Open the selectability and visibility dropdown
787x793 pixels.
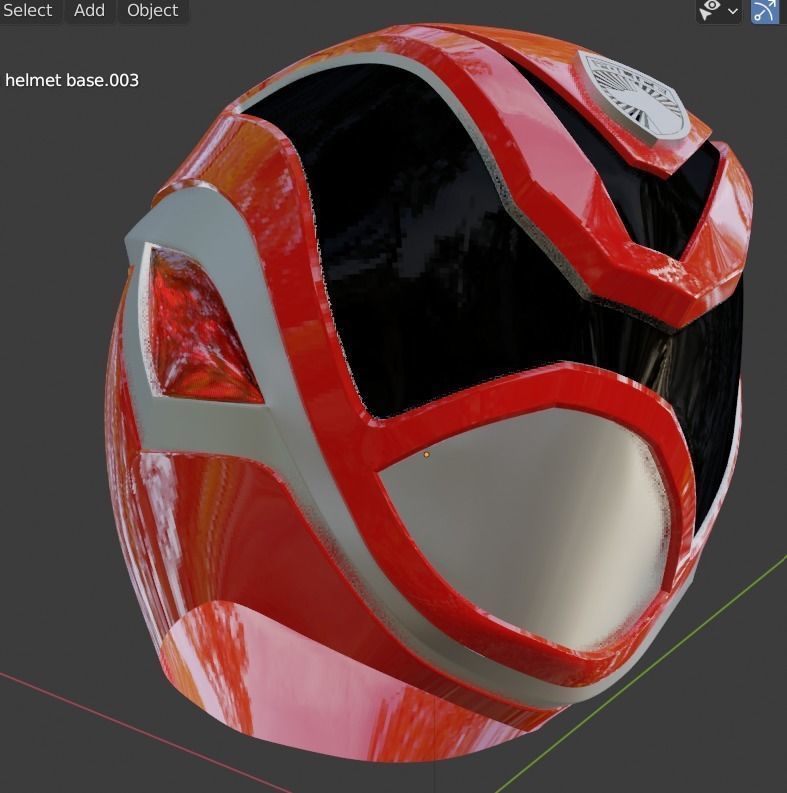(x=719, y=10)
